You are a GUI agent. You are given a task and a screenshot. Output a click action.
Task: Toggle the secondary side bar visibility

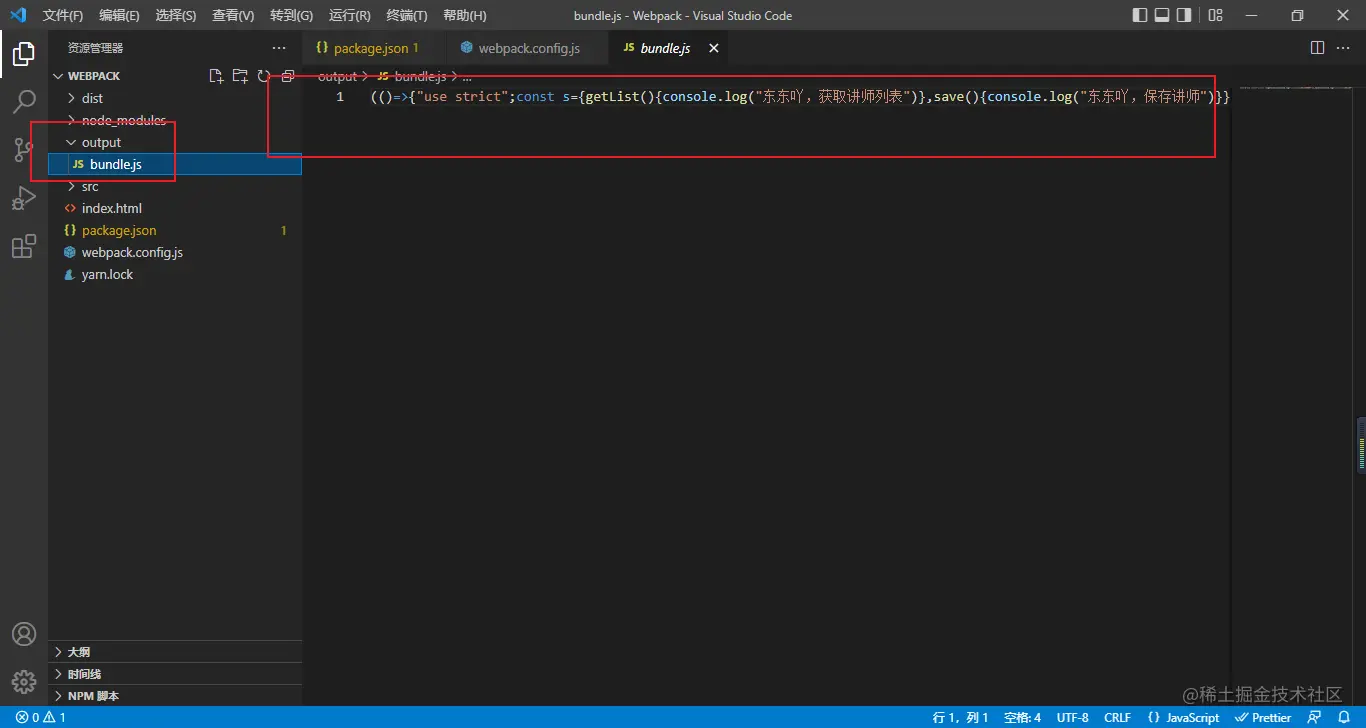tap(1184, 15)
